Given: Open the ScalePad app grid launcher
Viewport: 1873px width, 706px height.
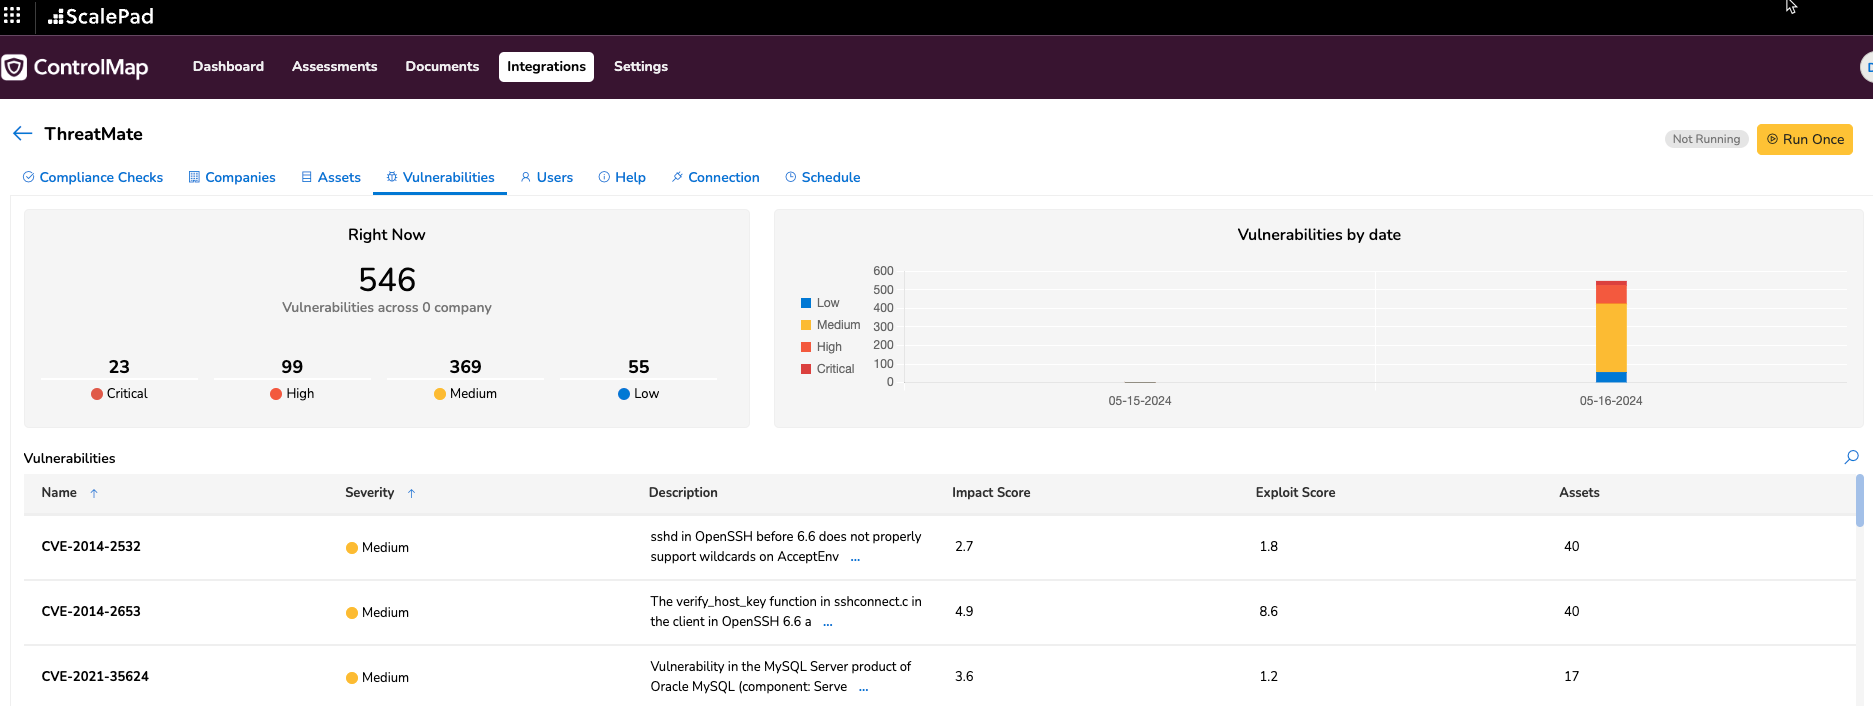Looking at the screenshot, I should click(12, 15).
